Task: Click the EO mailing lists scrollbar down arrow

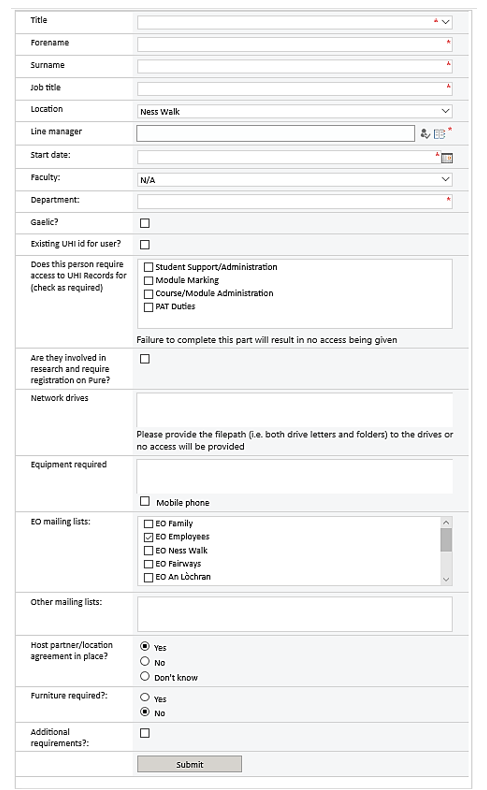Action: click(446, 579)
